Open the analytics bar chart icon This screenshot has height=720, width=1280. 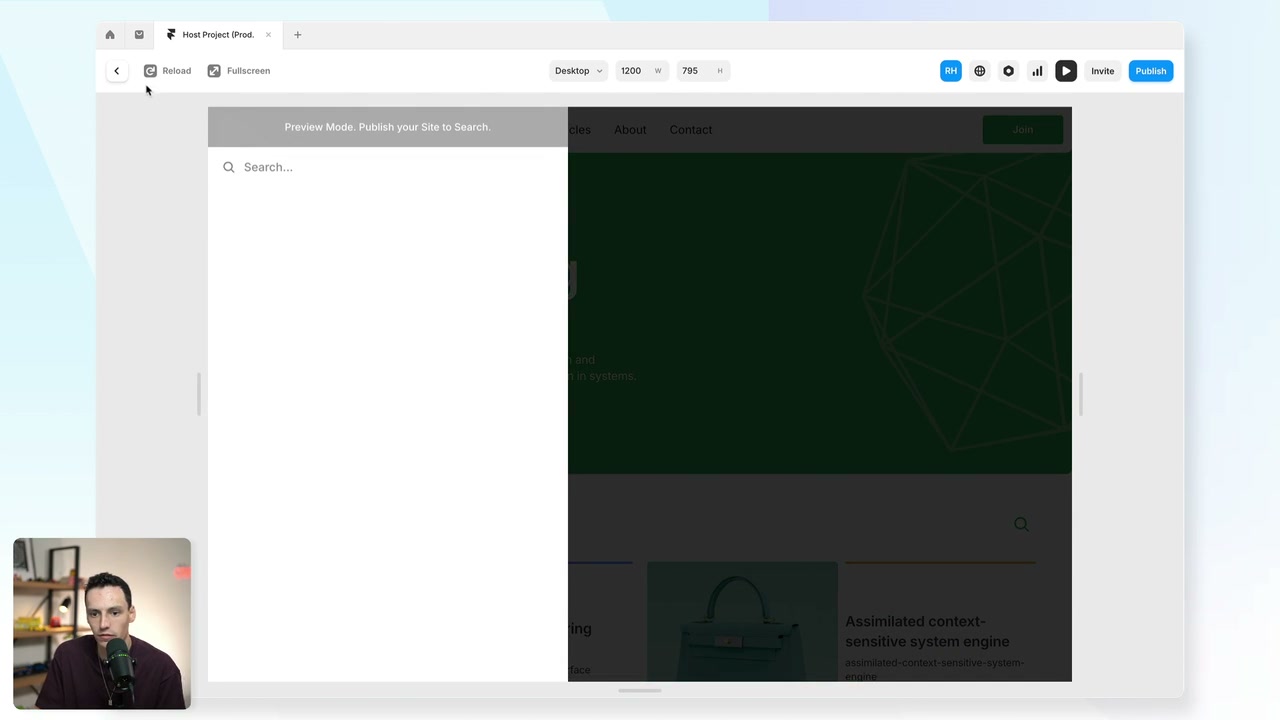[1037, 71]
